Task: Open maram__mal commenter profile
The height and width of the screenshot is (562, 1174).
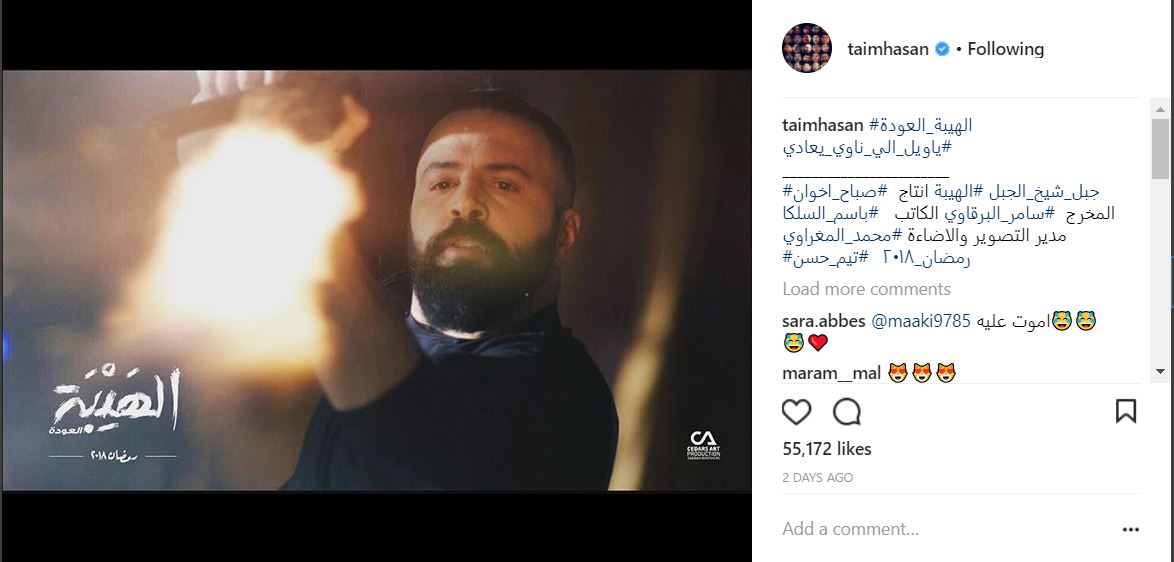Action: pyautogui.click(x=831, y=373)
